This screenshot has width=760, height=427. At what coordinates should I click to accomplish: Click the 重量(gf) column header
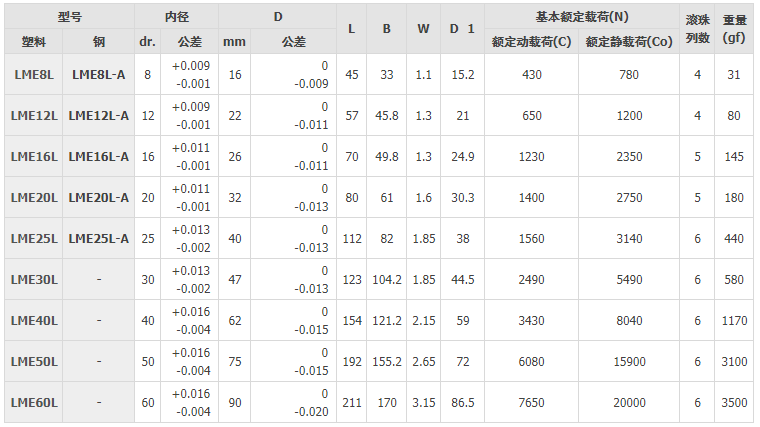(735, 29)
